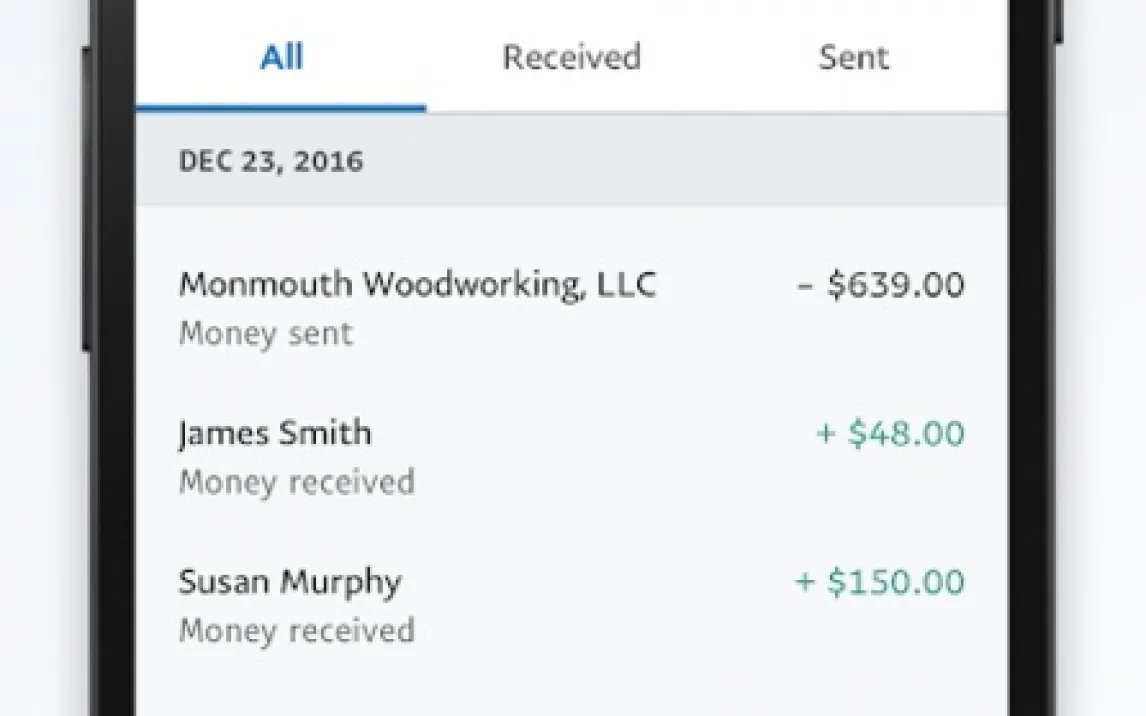Viewport: 1146px width, 716px height.
Task: Click the LLC text in Monmouth entry
Action: 626,285
